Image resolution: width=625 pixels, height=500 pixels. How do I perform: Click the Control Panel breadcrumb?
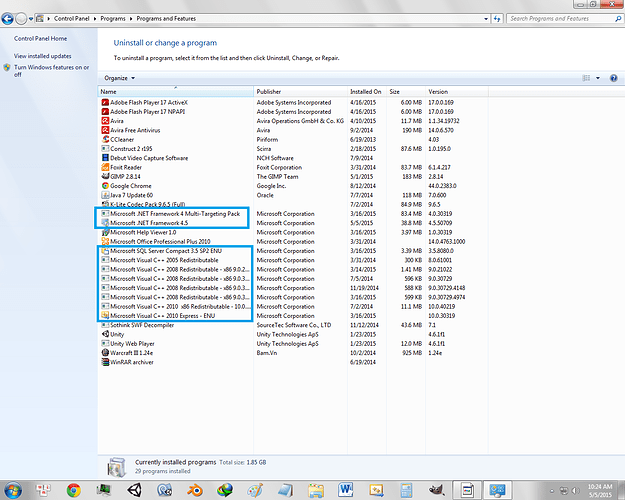[71, 19]
